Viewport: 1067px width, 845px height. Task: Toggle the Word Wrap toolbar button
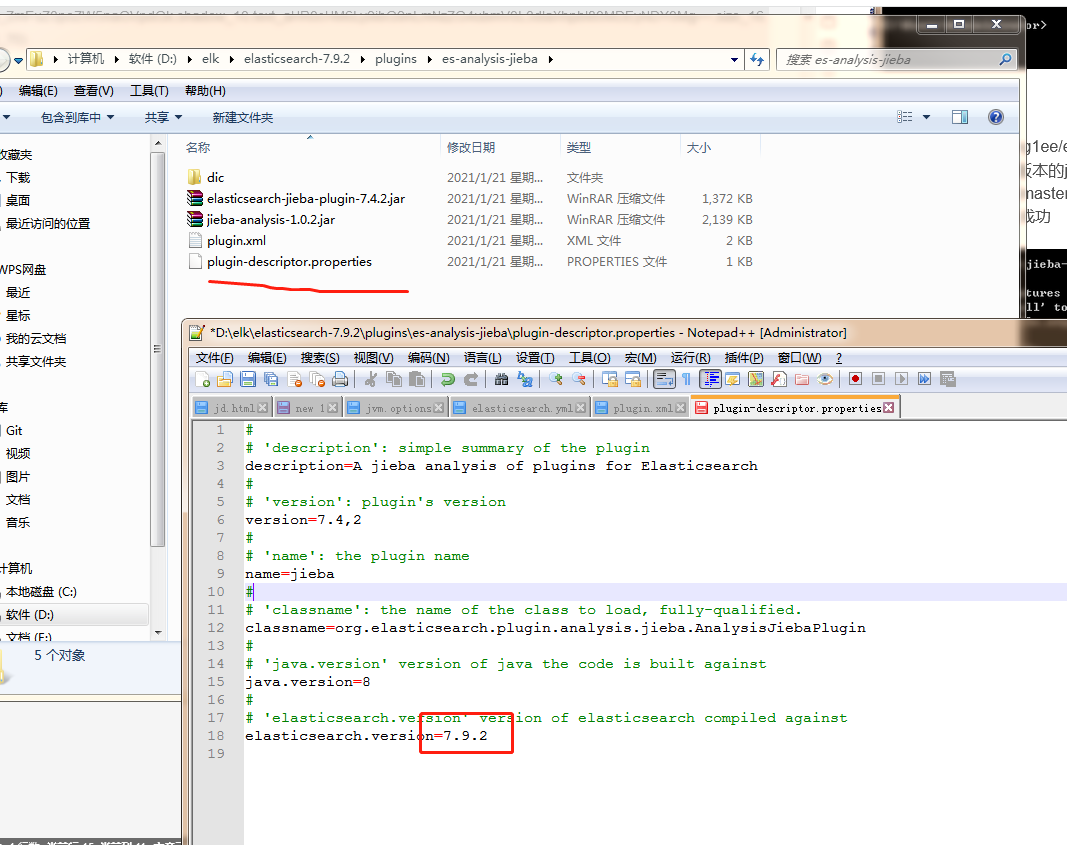[x=664, y=380]
